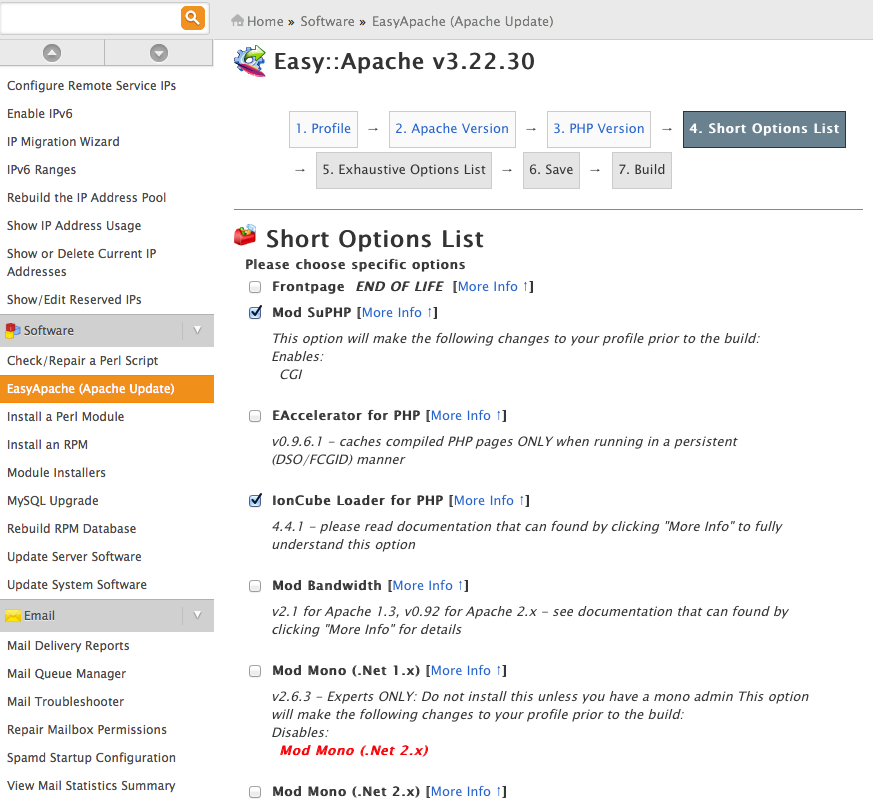Go to step 2. Apache Version
The width and height of the screenshot is (873, 804).
452,129
